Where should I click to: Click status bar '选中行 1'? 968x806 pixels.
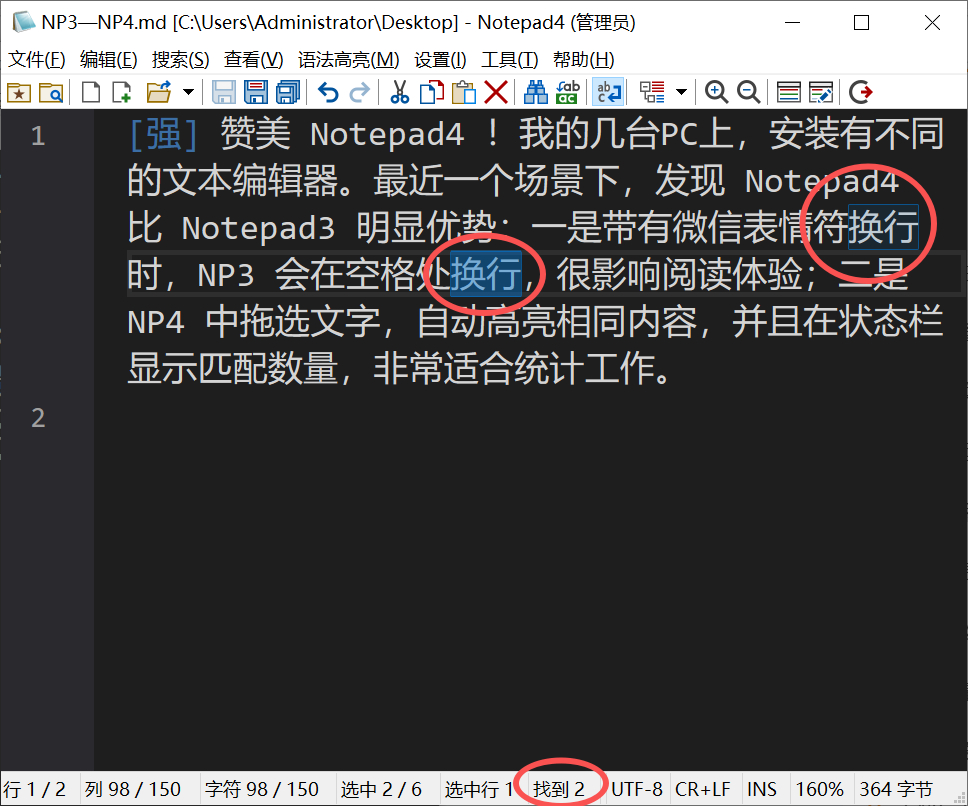click(x=478, y=789)
